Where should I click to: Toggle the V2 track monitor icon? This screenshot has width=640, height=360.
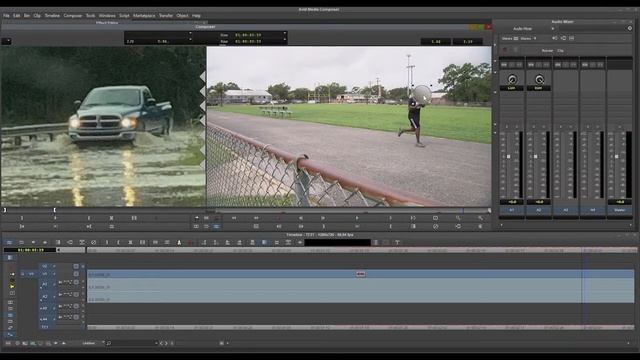[x=76, y=266]
